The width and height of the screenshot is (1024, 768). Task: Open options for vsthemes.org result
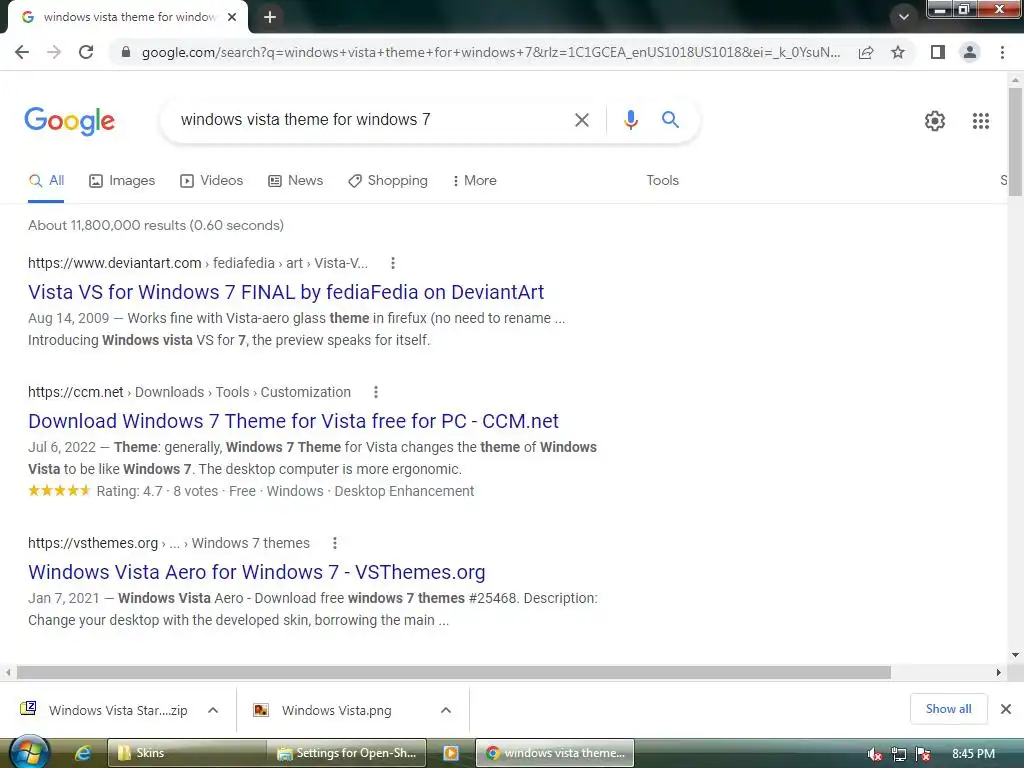pos(334,543)
